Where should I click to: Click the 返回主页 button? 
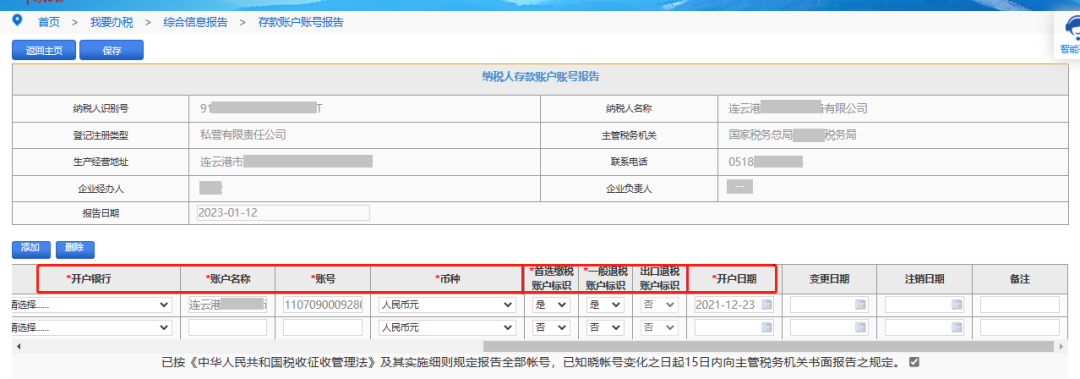tap(44, 50)
